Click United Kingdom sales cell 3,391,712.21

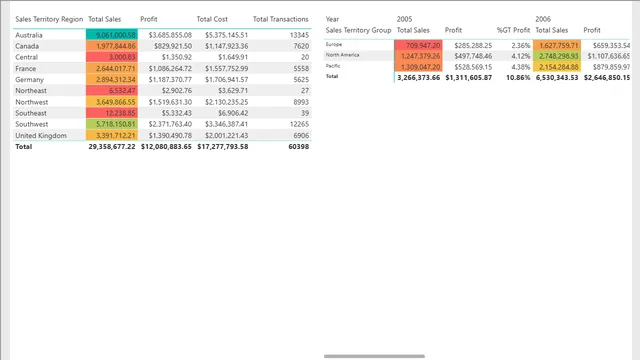[112, 136]
